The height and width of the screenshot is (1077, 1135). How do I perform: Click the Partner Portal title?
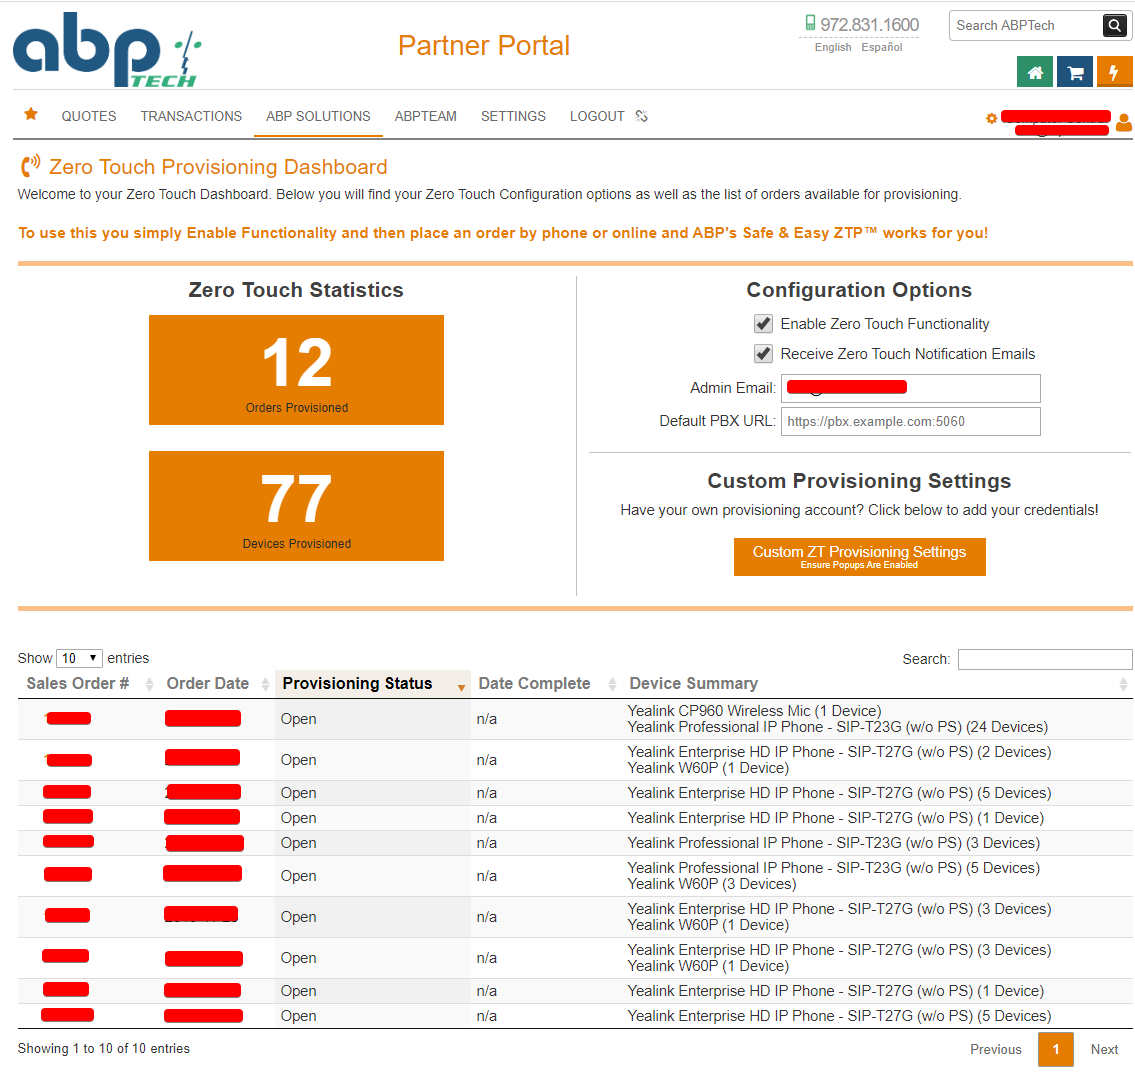pyautogui.click(x=484, y=45)
